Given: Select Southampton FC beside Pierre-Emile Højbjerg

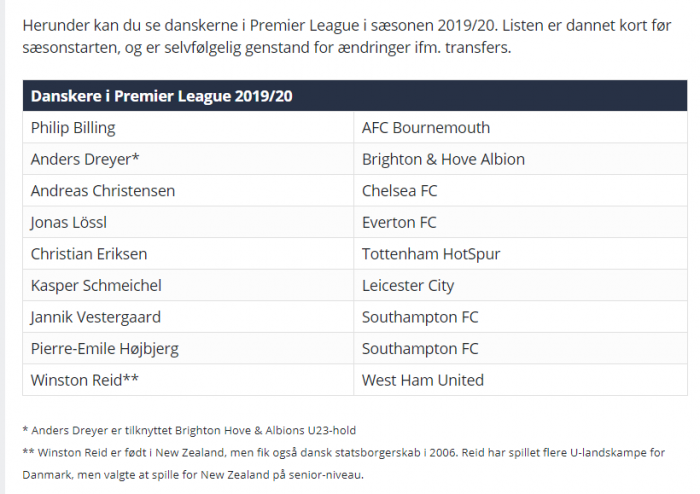Looking at the screenshot, I should coord(521,349).
